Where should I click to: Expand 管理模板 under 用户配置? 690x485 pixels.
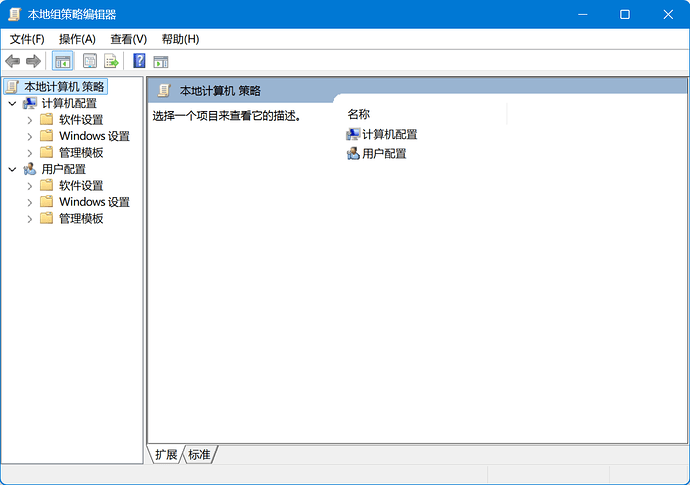click(29, 219)
